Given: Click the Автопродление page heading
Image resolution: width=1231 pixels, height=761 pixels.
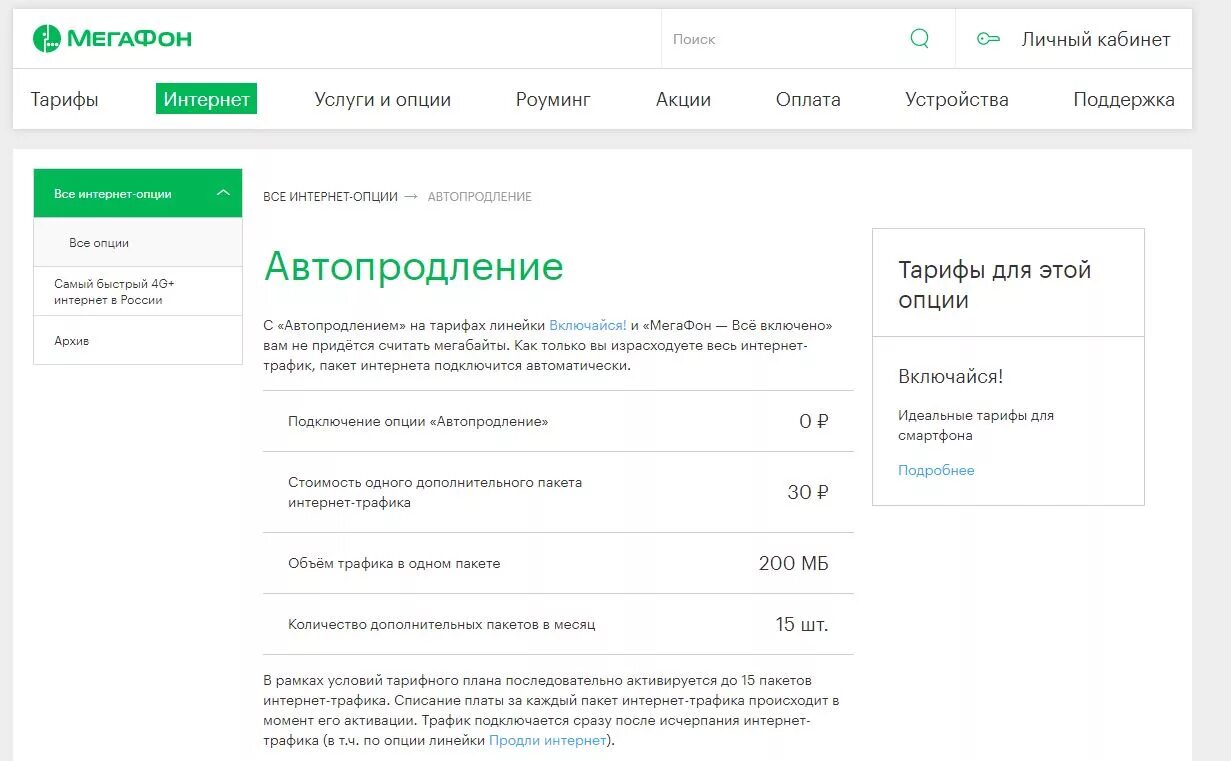Looking at the screenshot, I should coord(414,267).
